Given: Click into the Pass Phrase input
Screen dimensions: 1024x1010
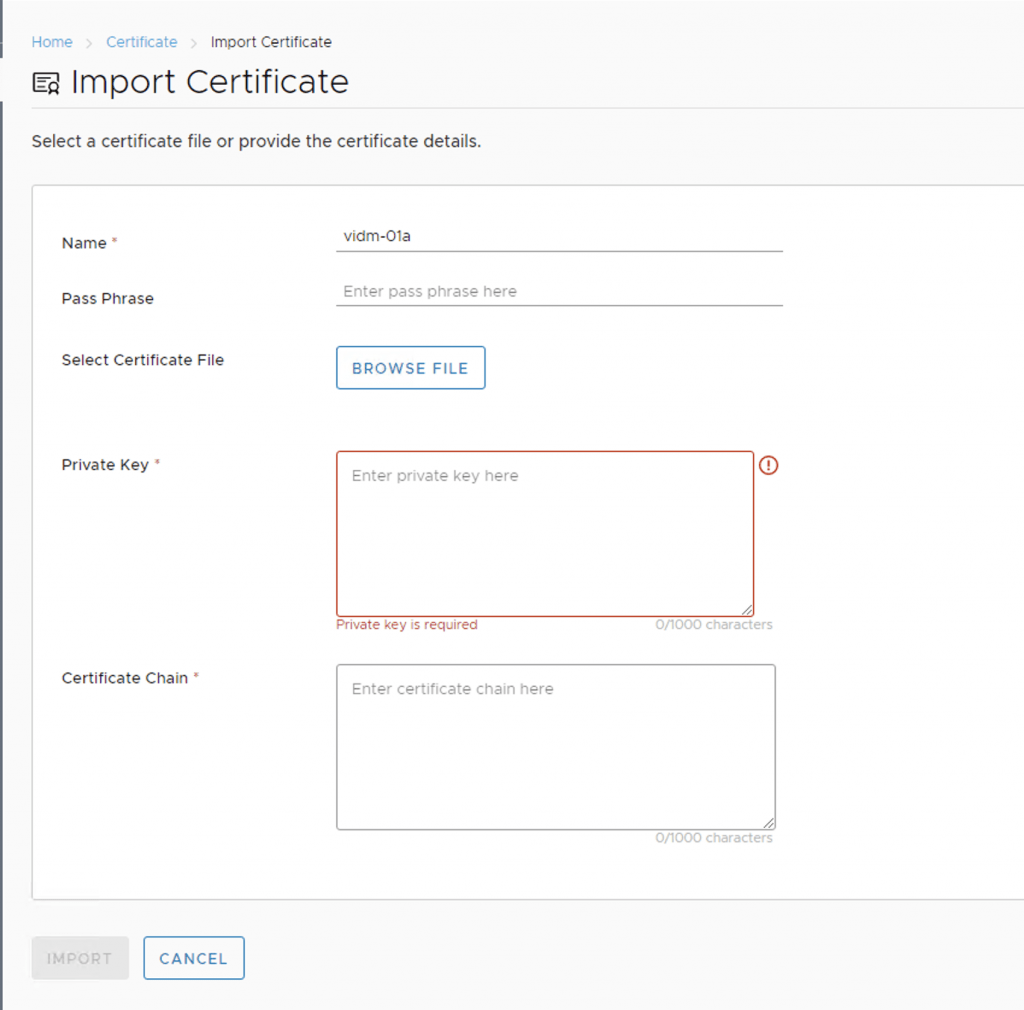Looking at the screenshot, I should click(x=559, y=292).
